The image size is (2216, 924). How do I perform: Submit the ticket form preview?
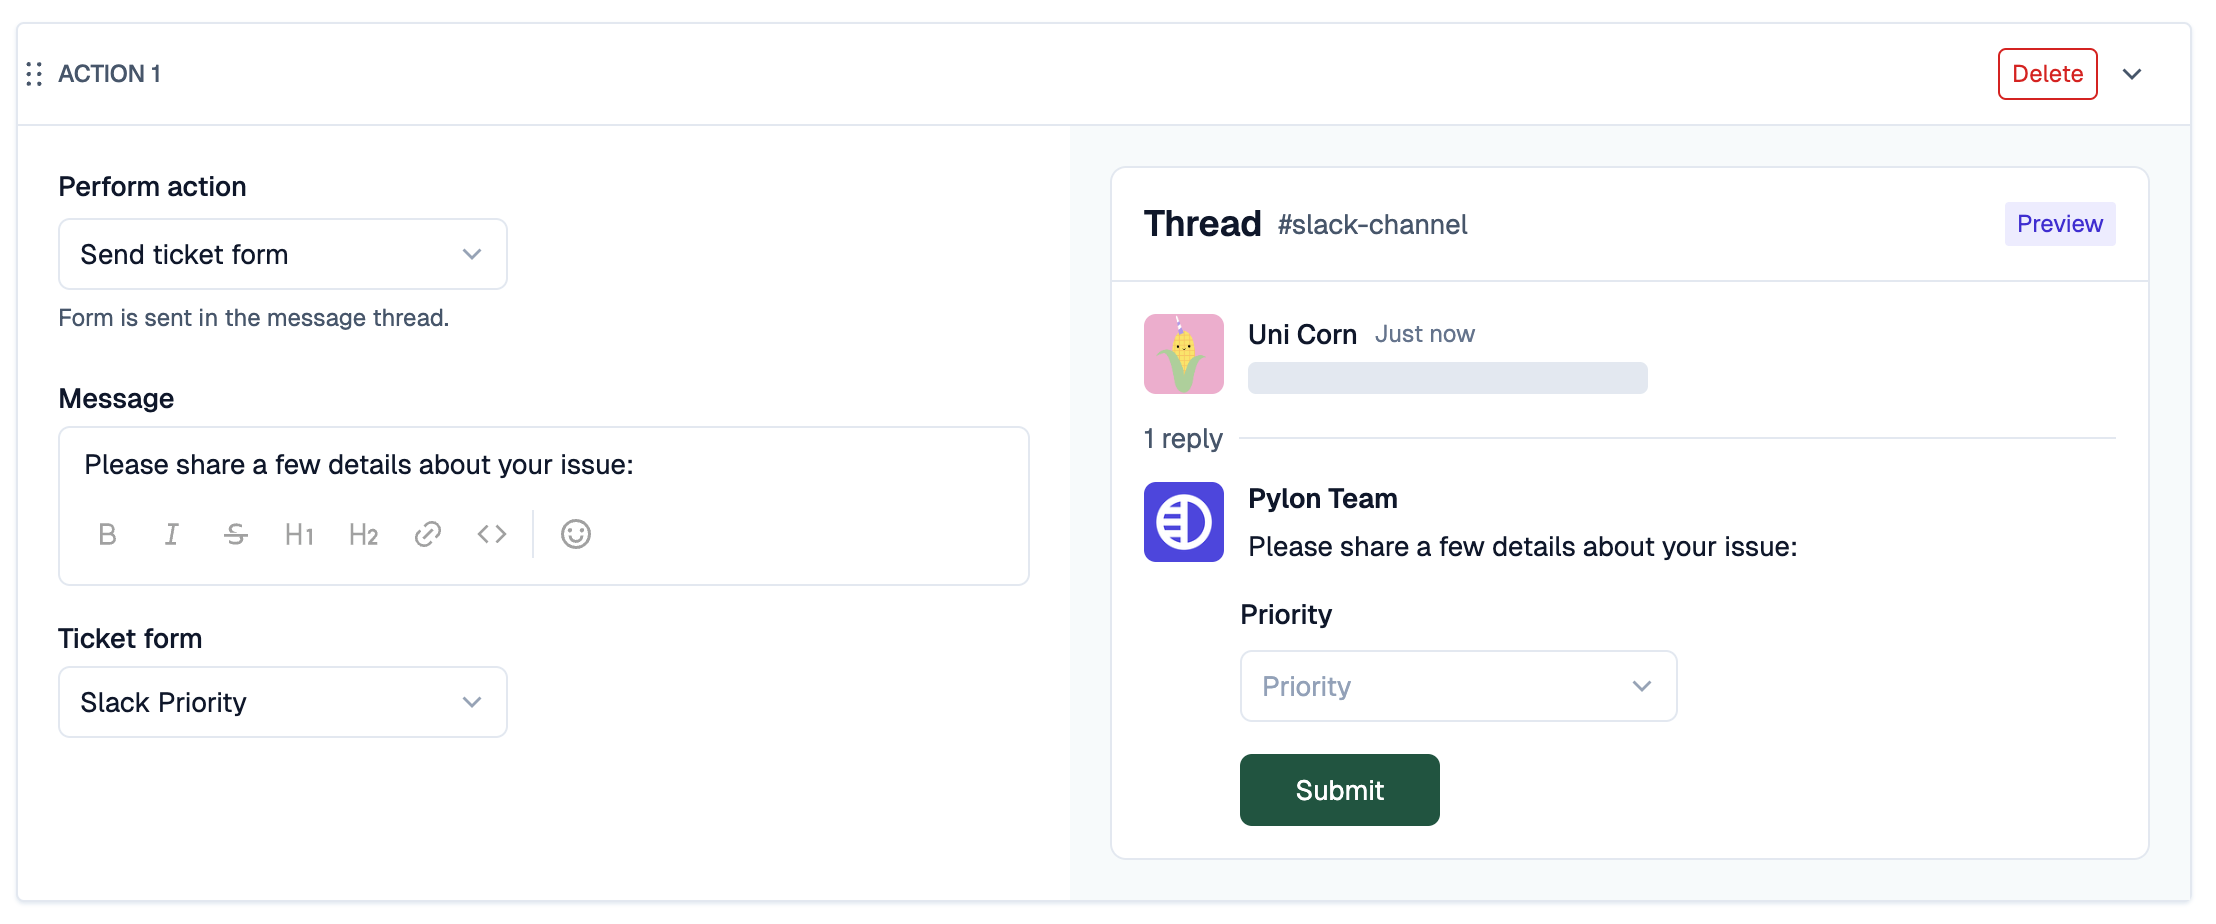1340,790
